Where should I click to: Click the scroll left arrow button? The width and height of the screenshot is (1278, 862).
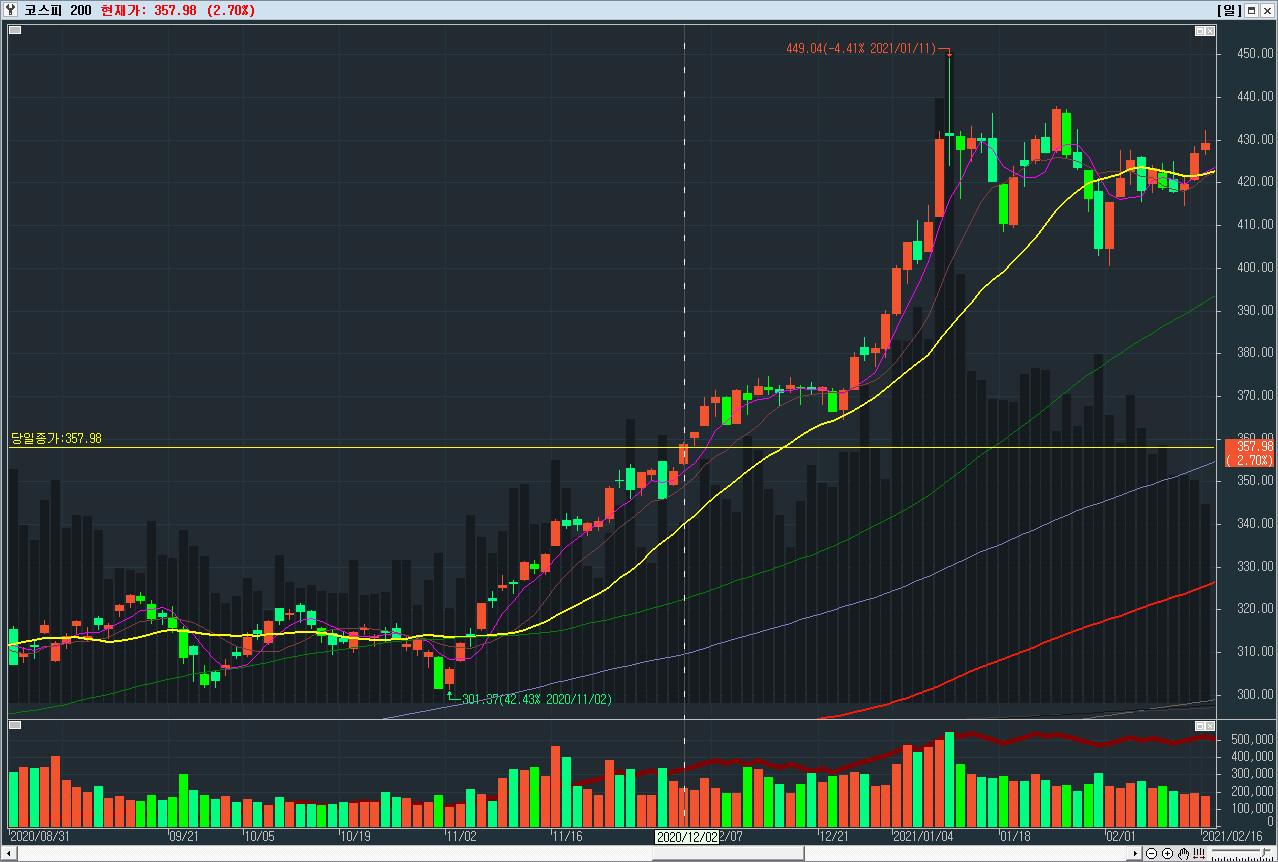[8, 853]
